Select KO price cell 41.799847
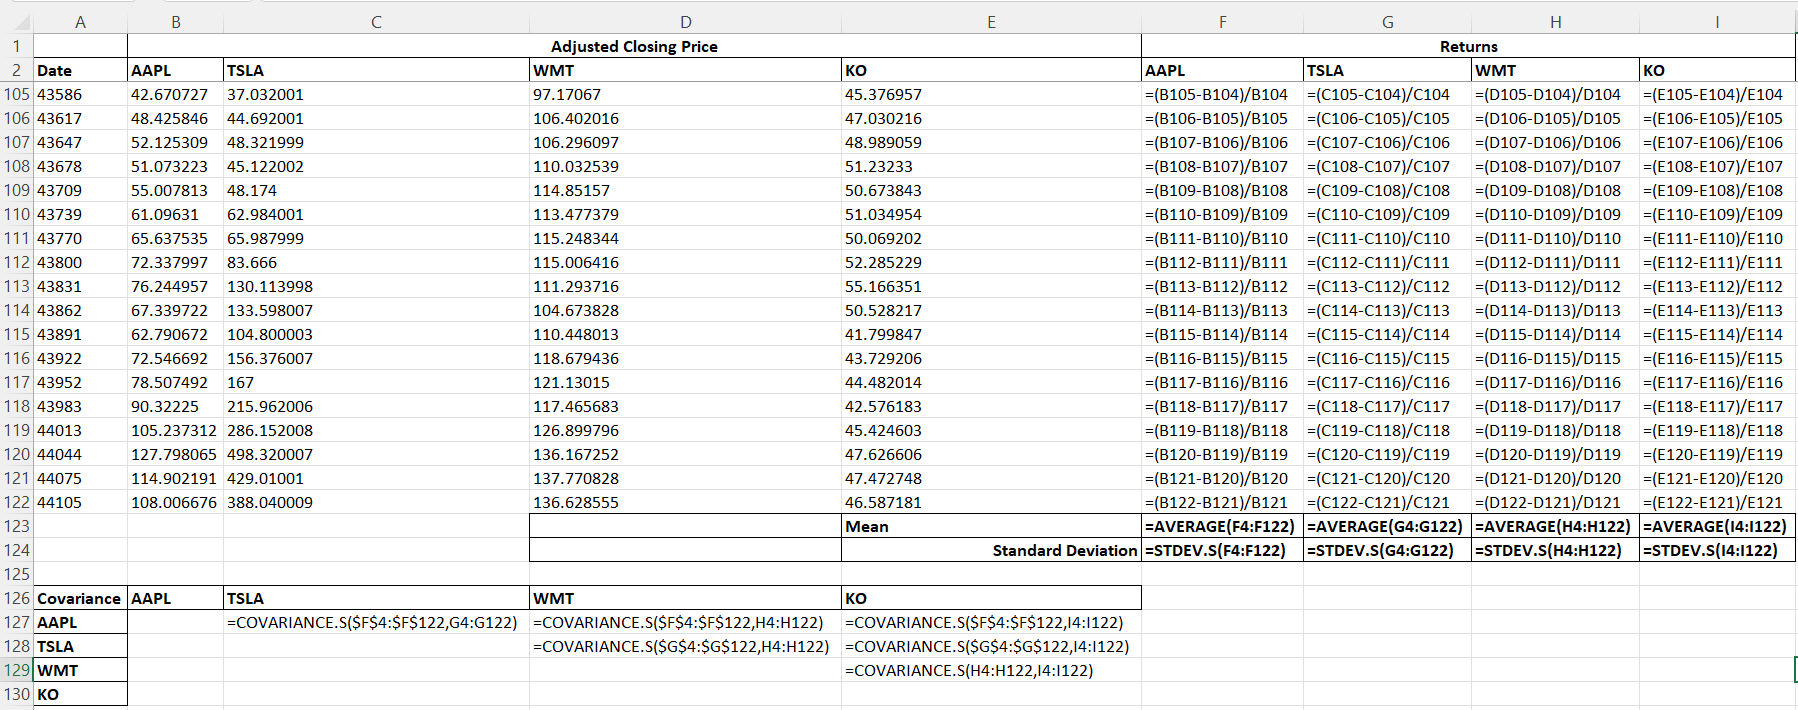Image resolution: width=1798 pixels, height=710 pixels. tap(991, 334)
